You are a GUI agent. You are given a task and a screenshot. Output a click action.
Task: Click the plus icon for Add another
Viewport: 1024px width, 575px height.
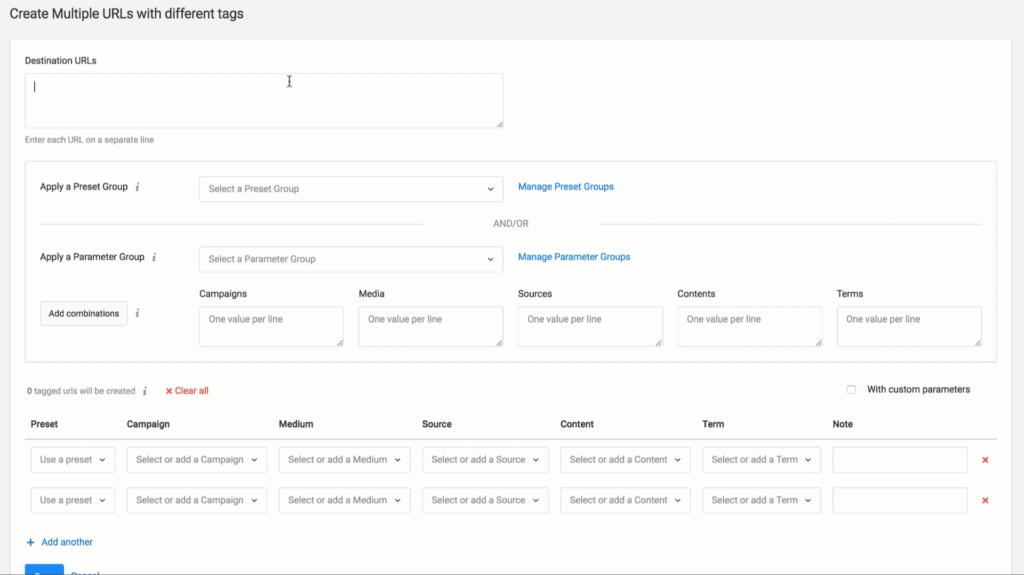coord(31,542)
